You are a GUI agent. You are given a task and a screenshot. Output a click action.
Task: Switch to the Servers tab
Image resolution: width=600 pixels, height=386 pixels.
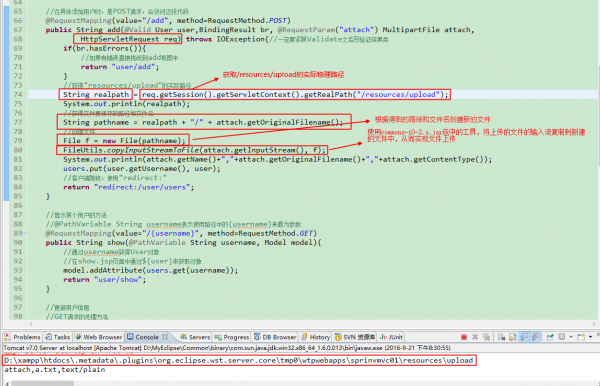point(195,337)
